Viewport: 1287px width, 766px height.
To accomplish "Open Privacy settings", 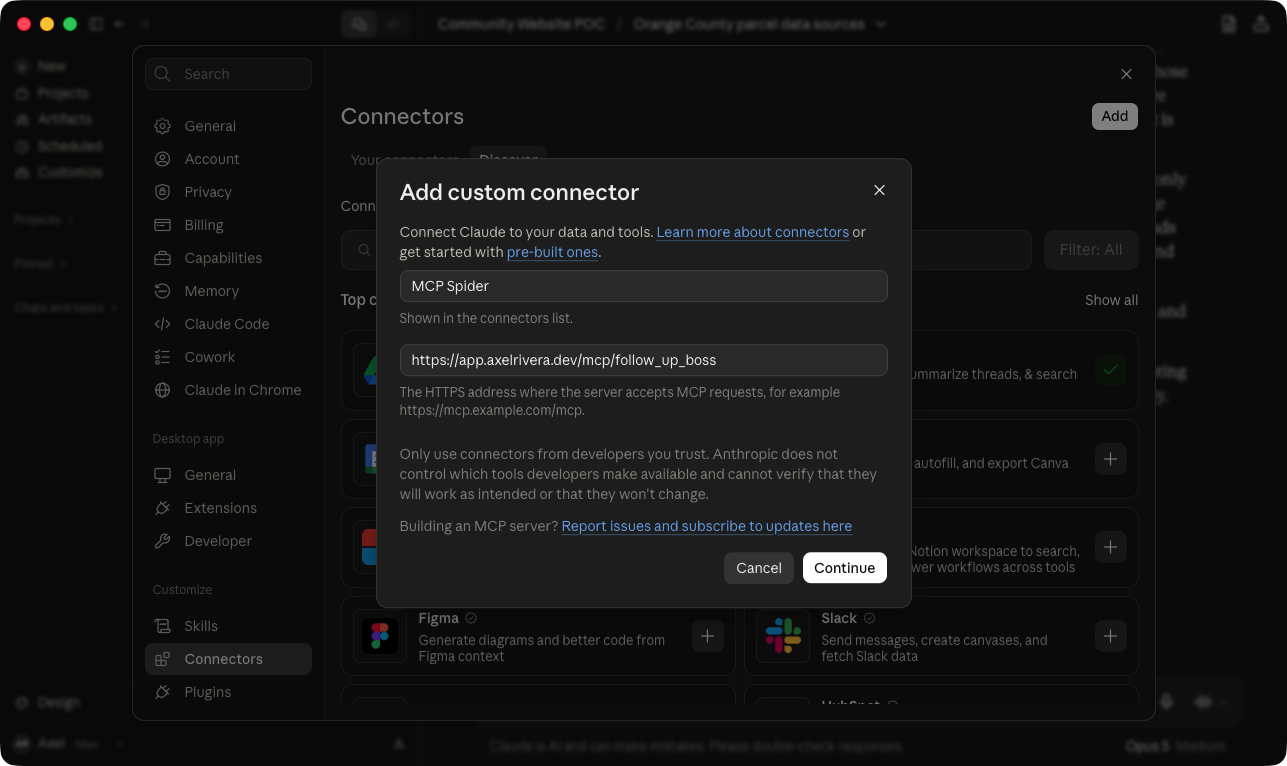I will (228, 192).
